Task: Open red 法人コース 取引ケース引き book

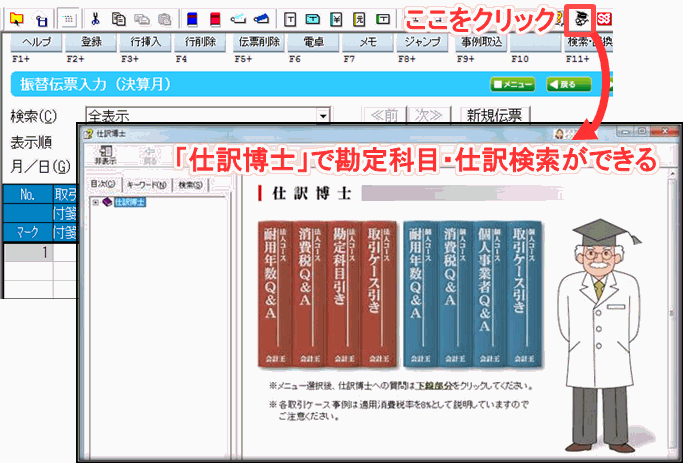Action: click(379, 294)
